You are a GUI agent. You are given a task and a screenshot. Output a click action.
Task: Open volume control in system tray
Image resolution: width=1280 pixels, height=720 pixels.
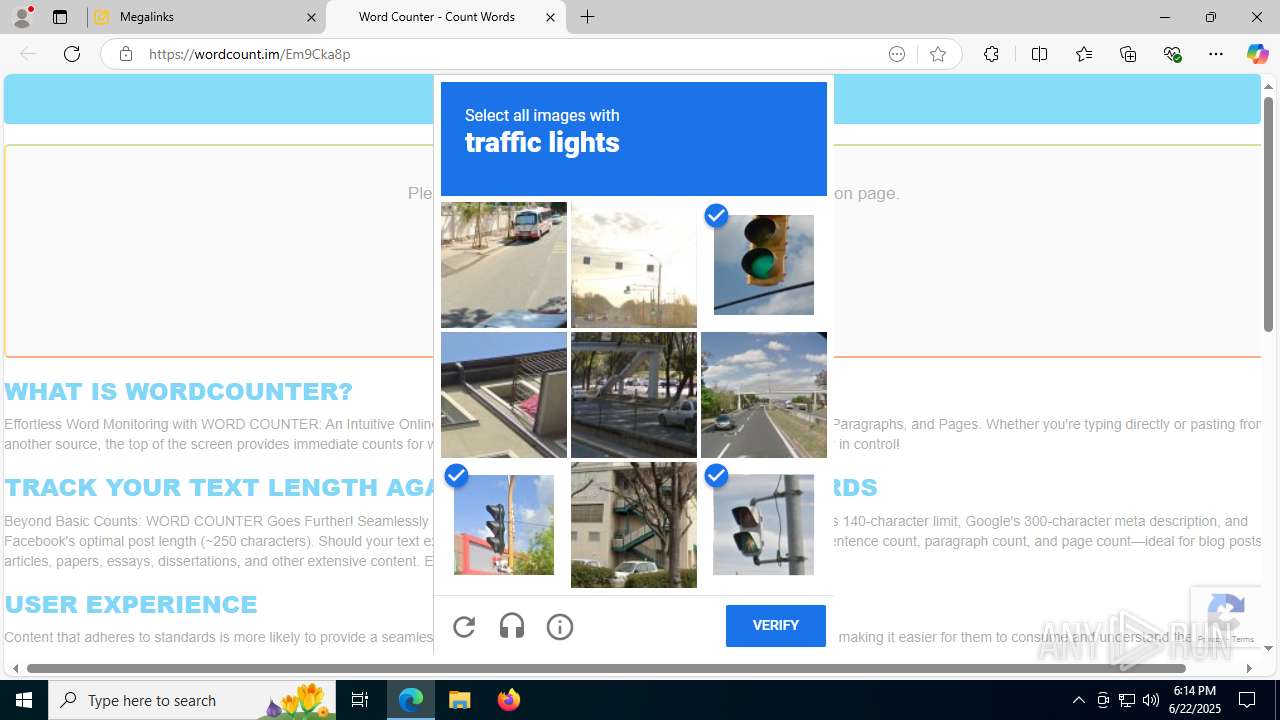coord(1150,700)
